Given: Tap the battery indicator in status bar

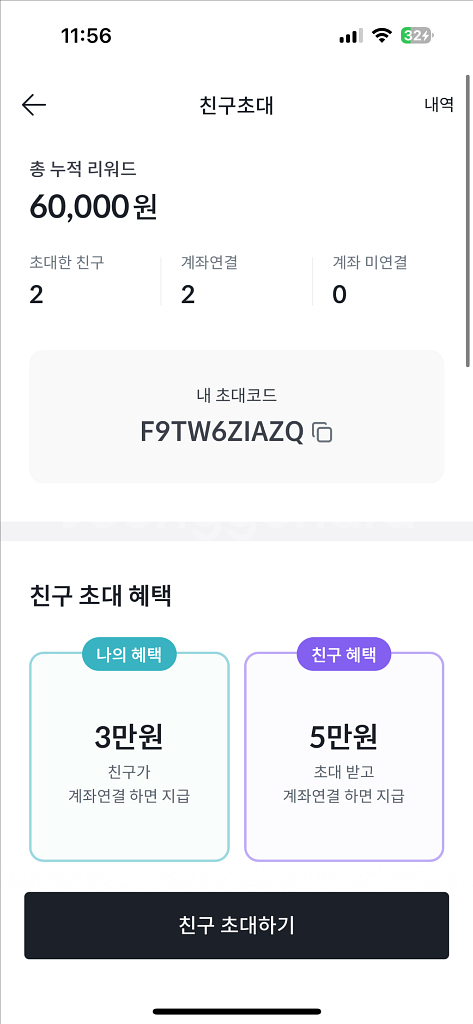Looking at the screenshot, I should (417, 36).
